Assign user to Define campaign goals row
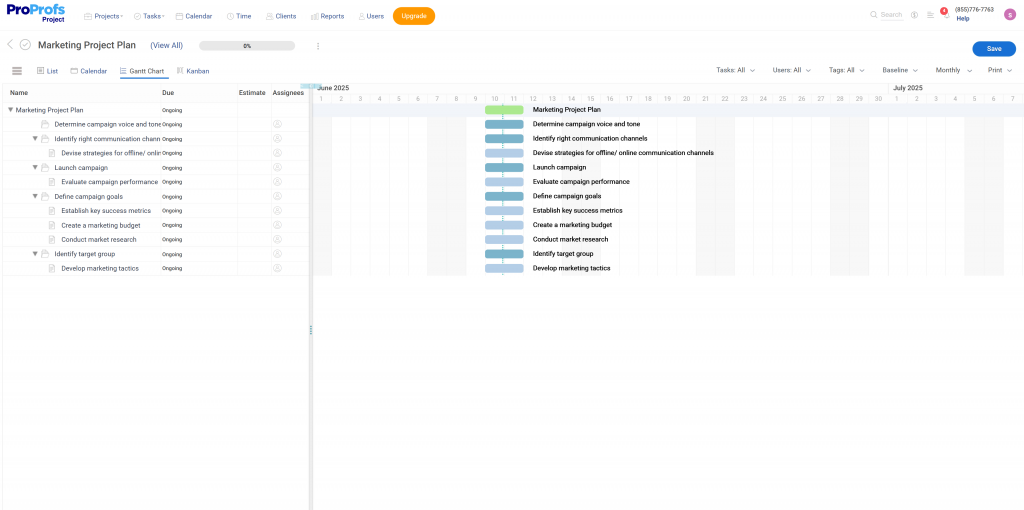 (x=278, y=196)
